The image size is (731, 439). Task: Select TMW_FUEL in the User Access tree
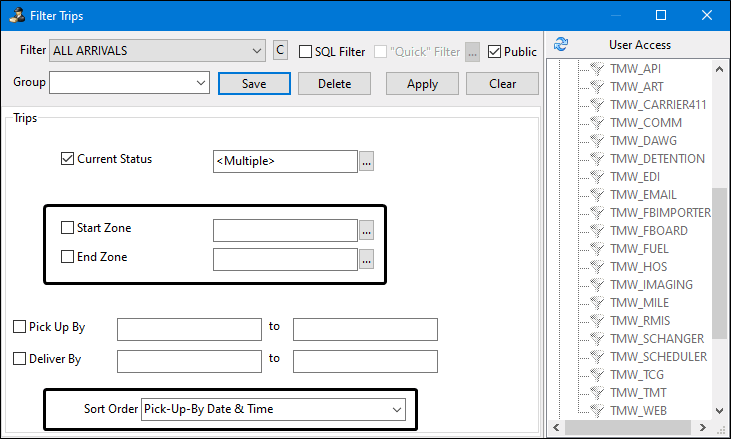pos(639,249)
